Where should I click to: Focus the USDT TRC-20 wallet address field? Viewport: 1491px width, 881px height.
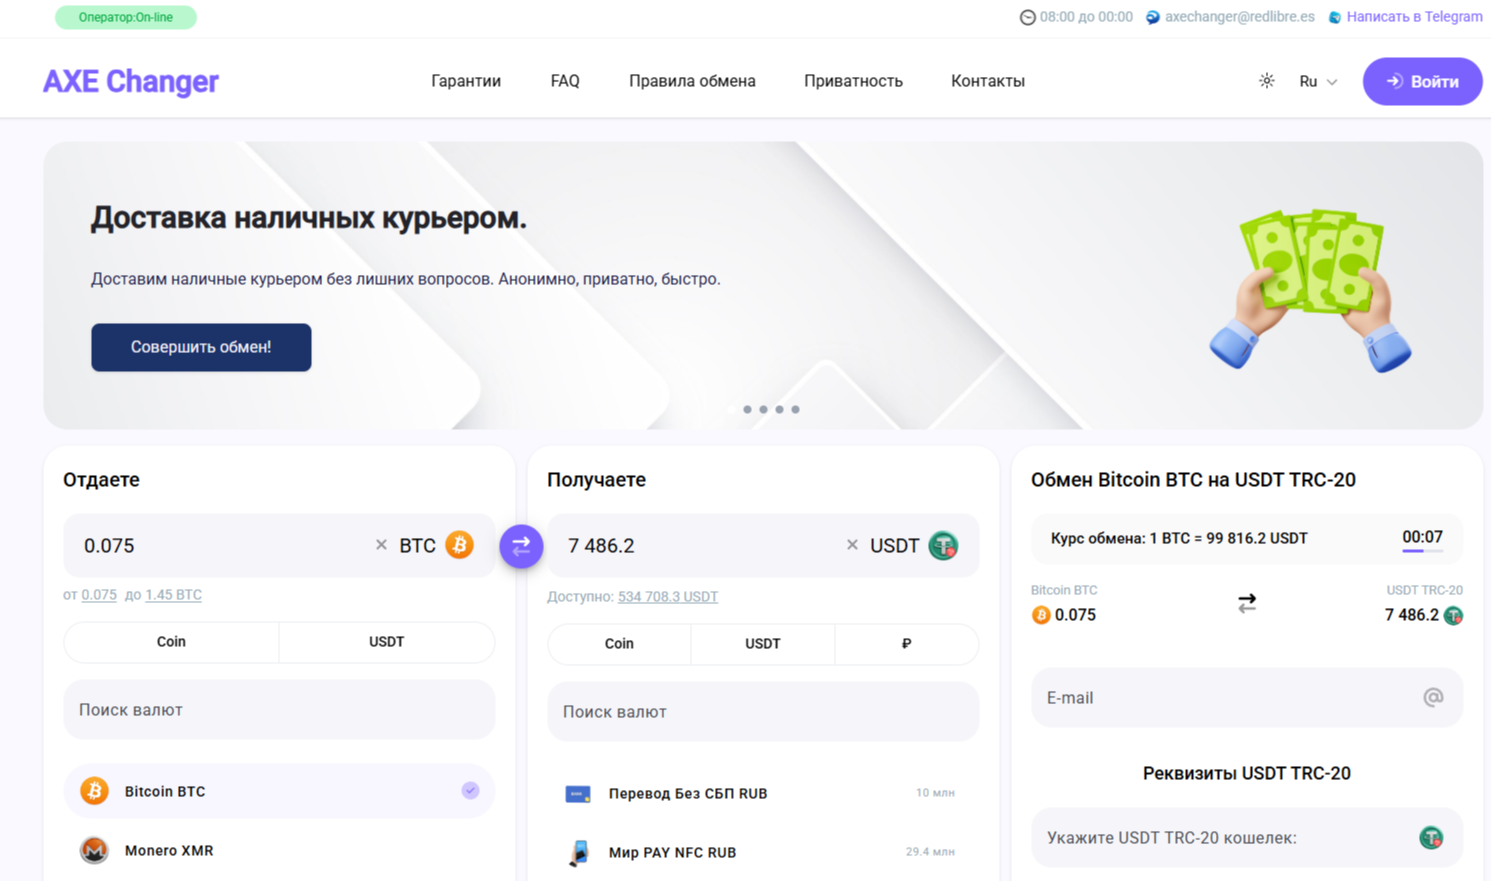tap(1247, 838)
